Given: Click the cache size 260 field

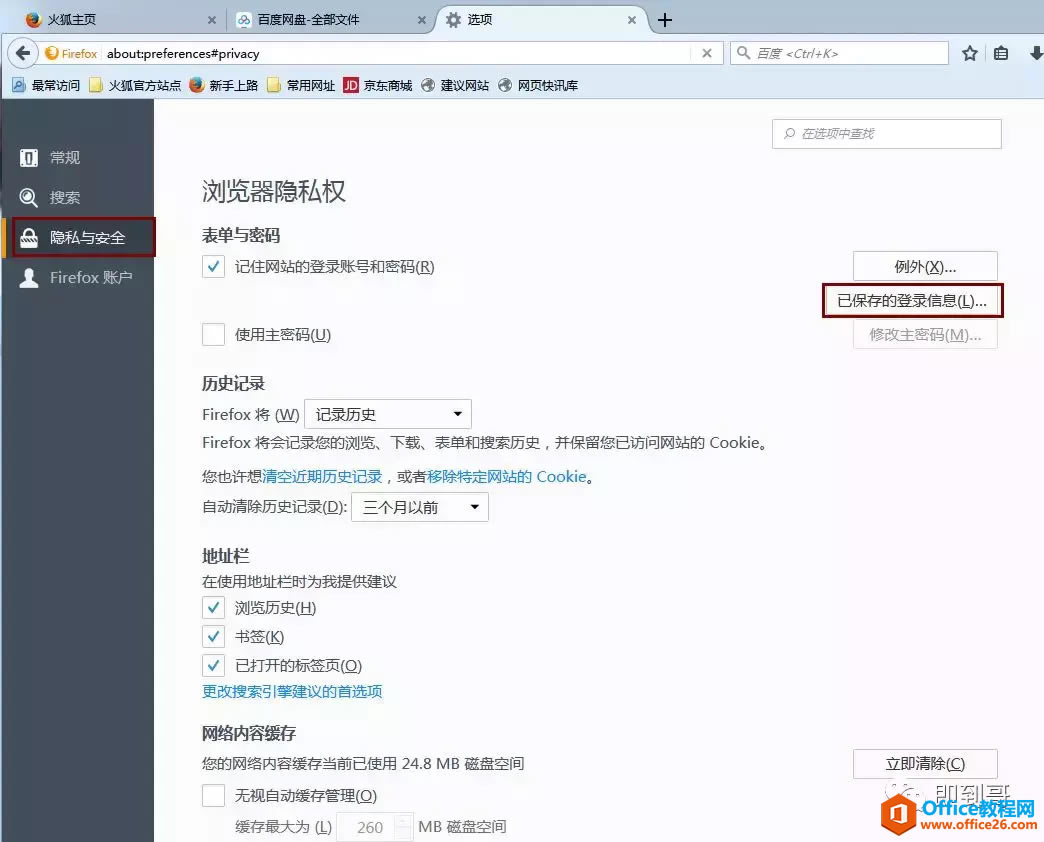Looking at the screenshot, I should [x=368, y=827].
